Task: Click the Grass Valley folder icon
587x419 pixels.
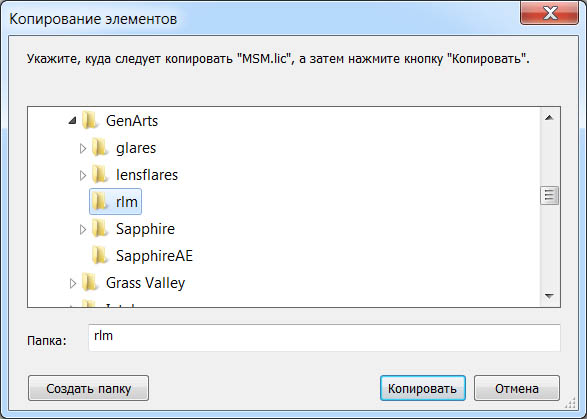Action: pos(90,282)
